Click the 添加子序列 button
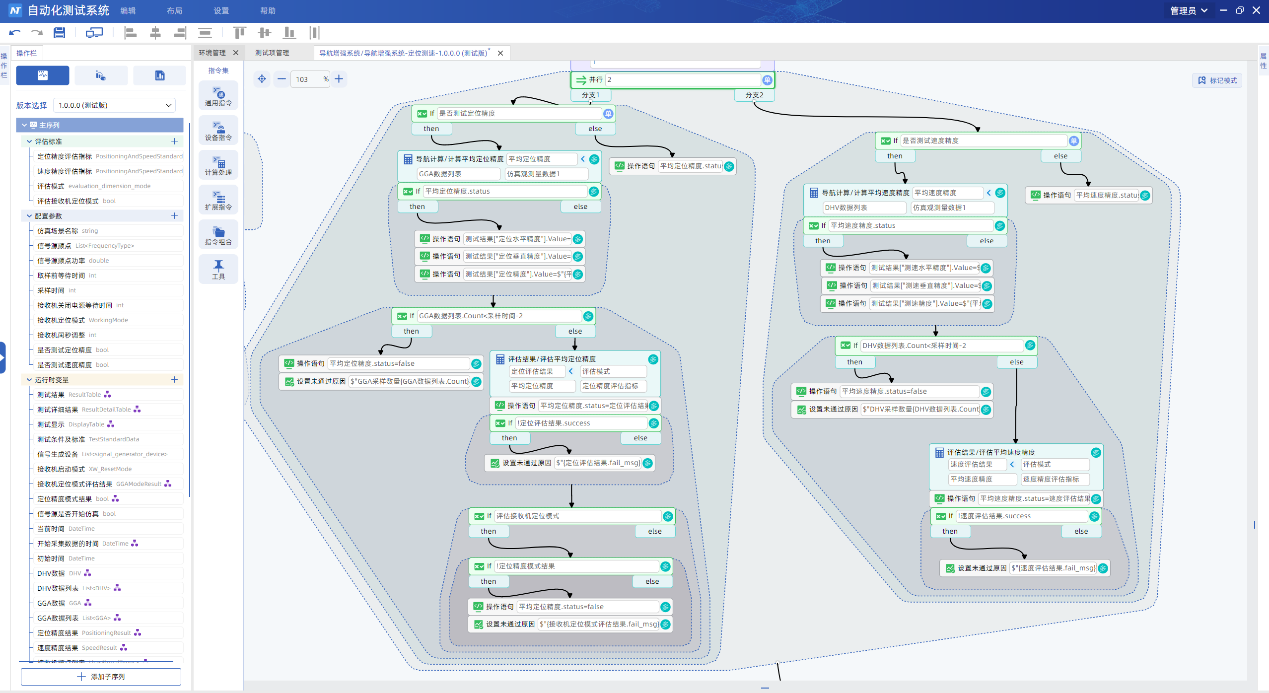Screen dimensions: 1269x693 (100, 677)
